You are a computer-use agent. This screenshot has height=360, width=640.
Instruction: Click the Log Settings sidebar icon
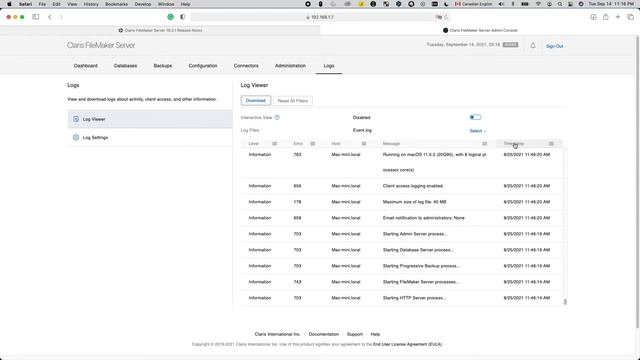(76, 137)
